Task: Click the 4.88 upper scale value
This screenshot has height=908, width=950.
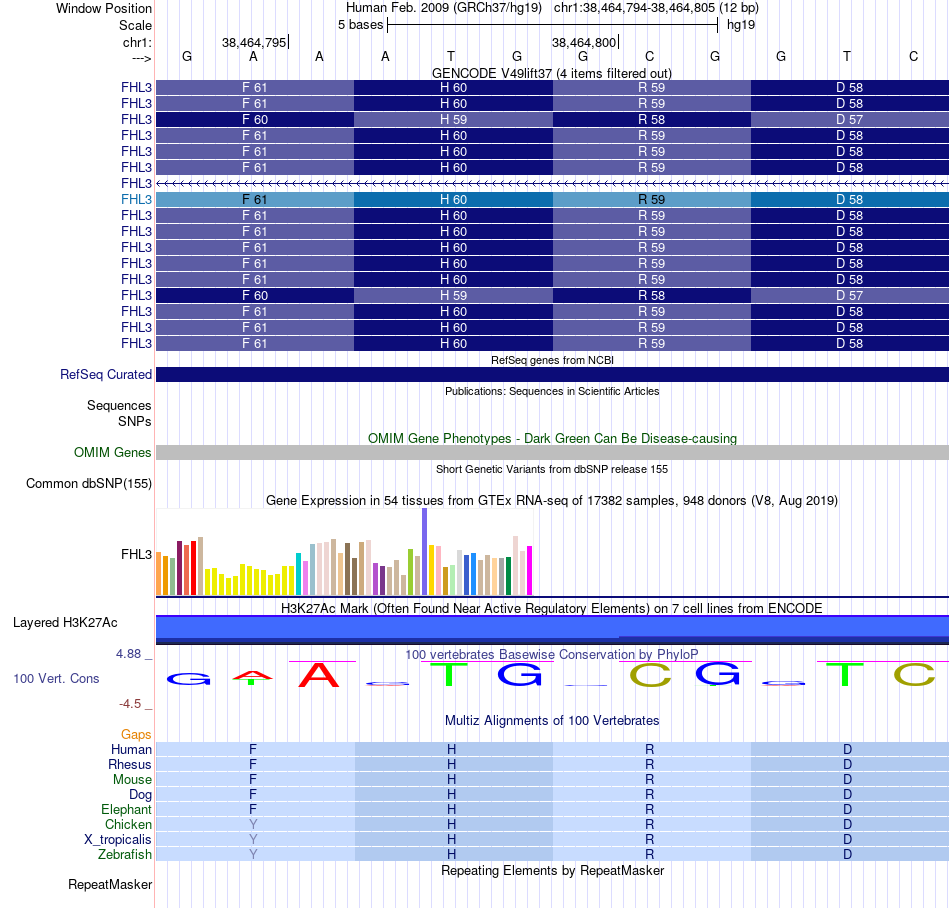Action: click(128, 654)
